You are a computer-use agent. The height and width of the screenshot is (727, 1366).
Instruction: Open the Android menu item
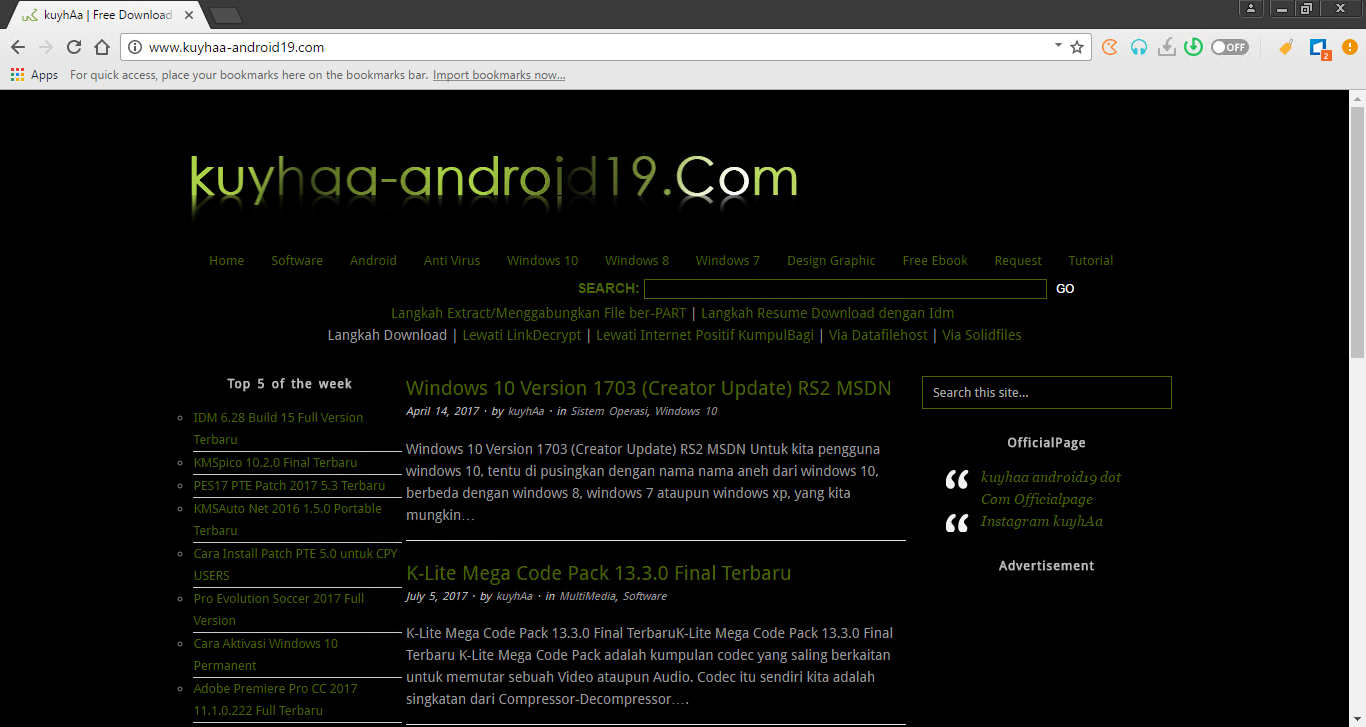373,260
